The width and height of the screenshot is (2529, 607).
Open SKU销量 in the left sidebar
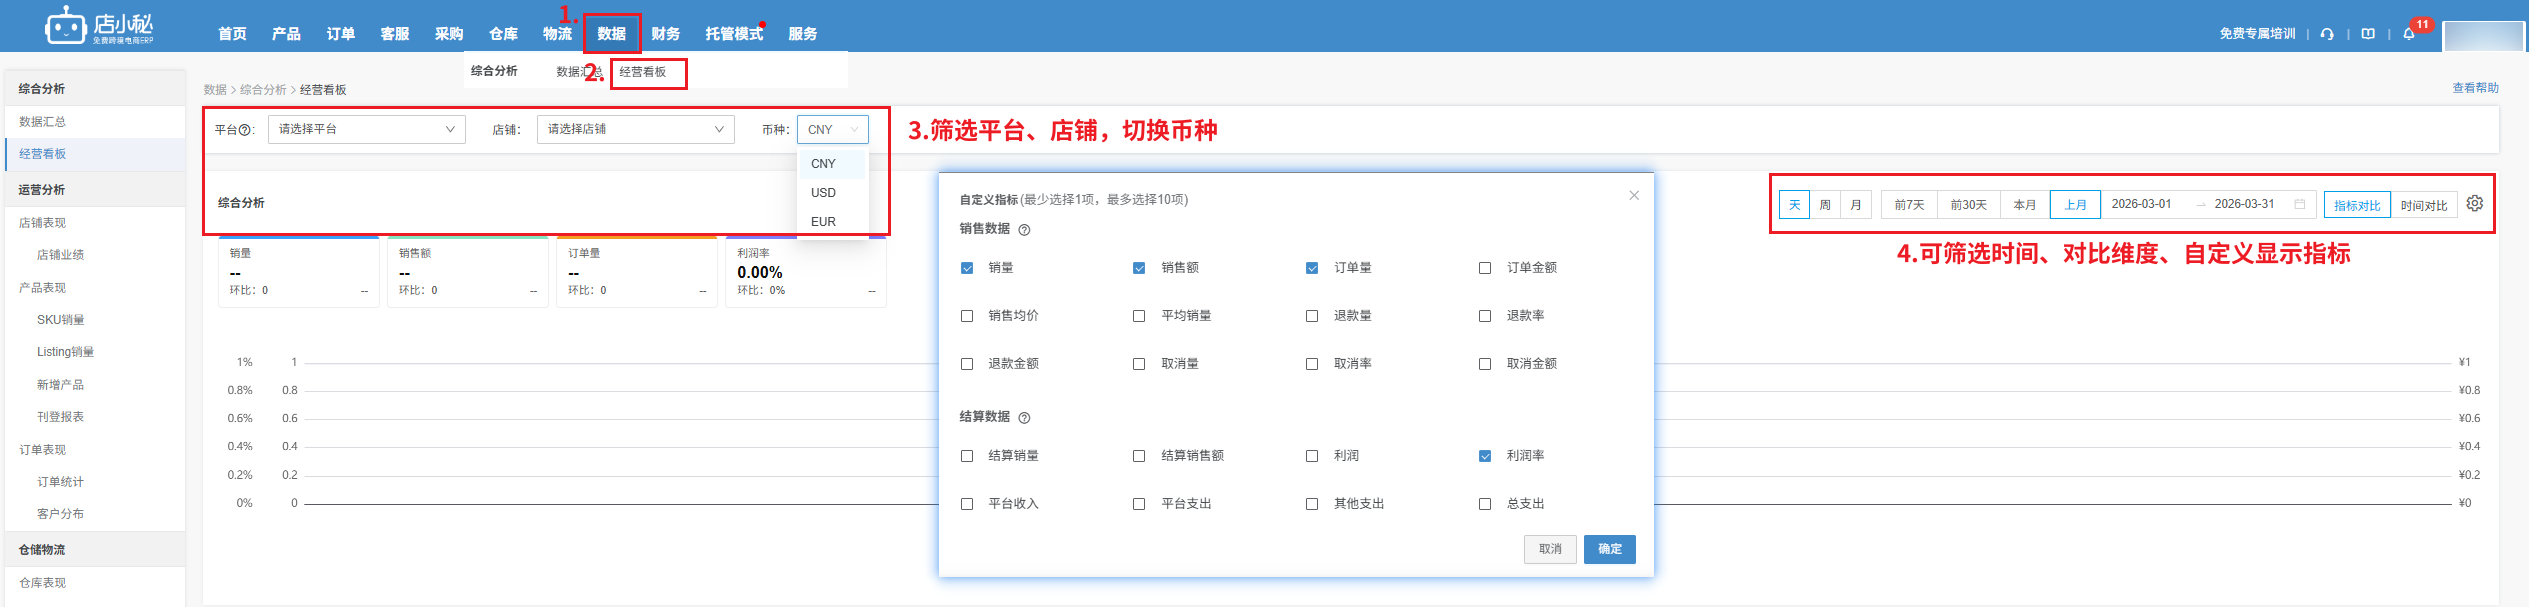point(61,320)
